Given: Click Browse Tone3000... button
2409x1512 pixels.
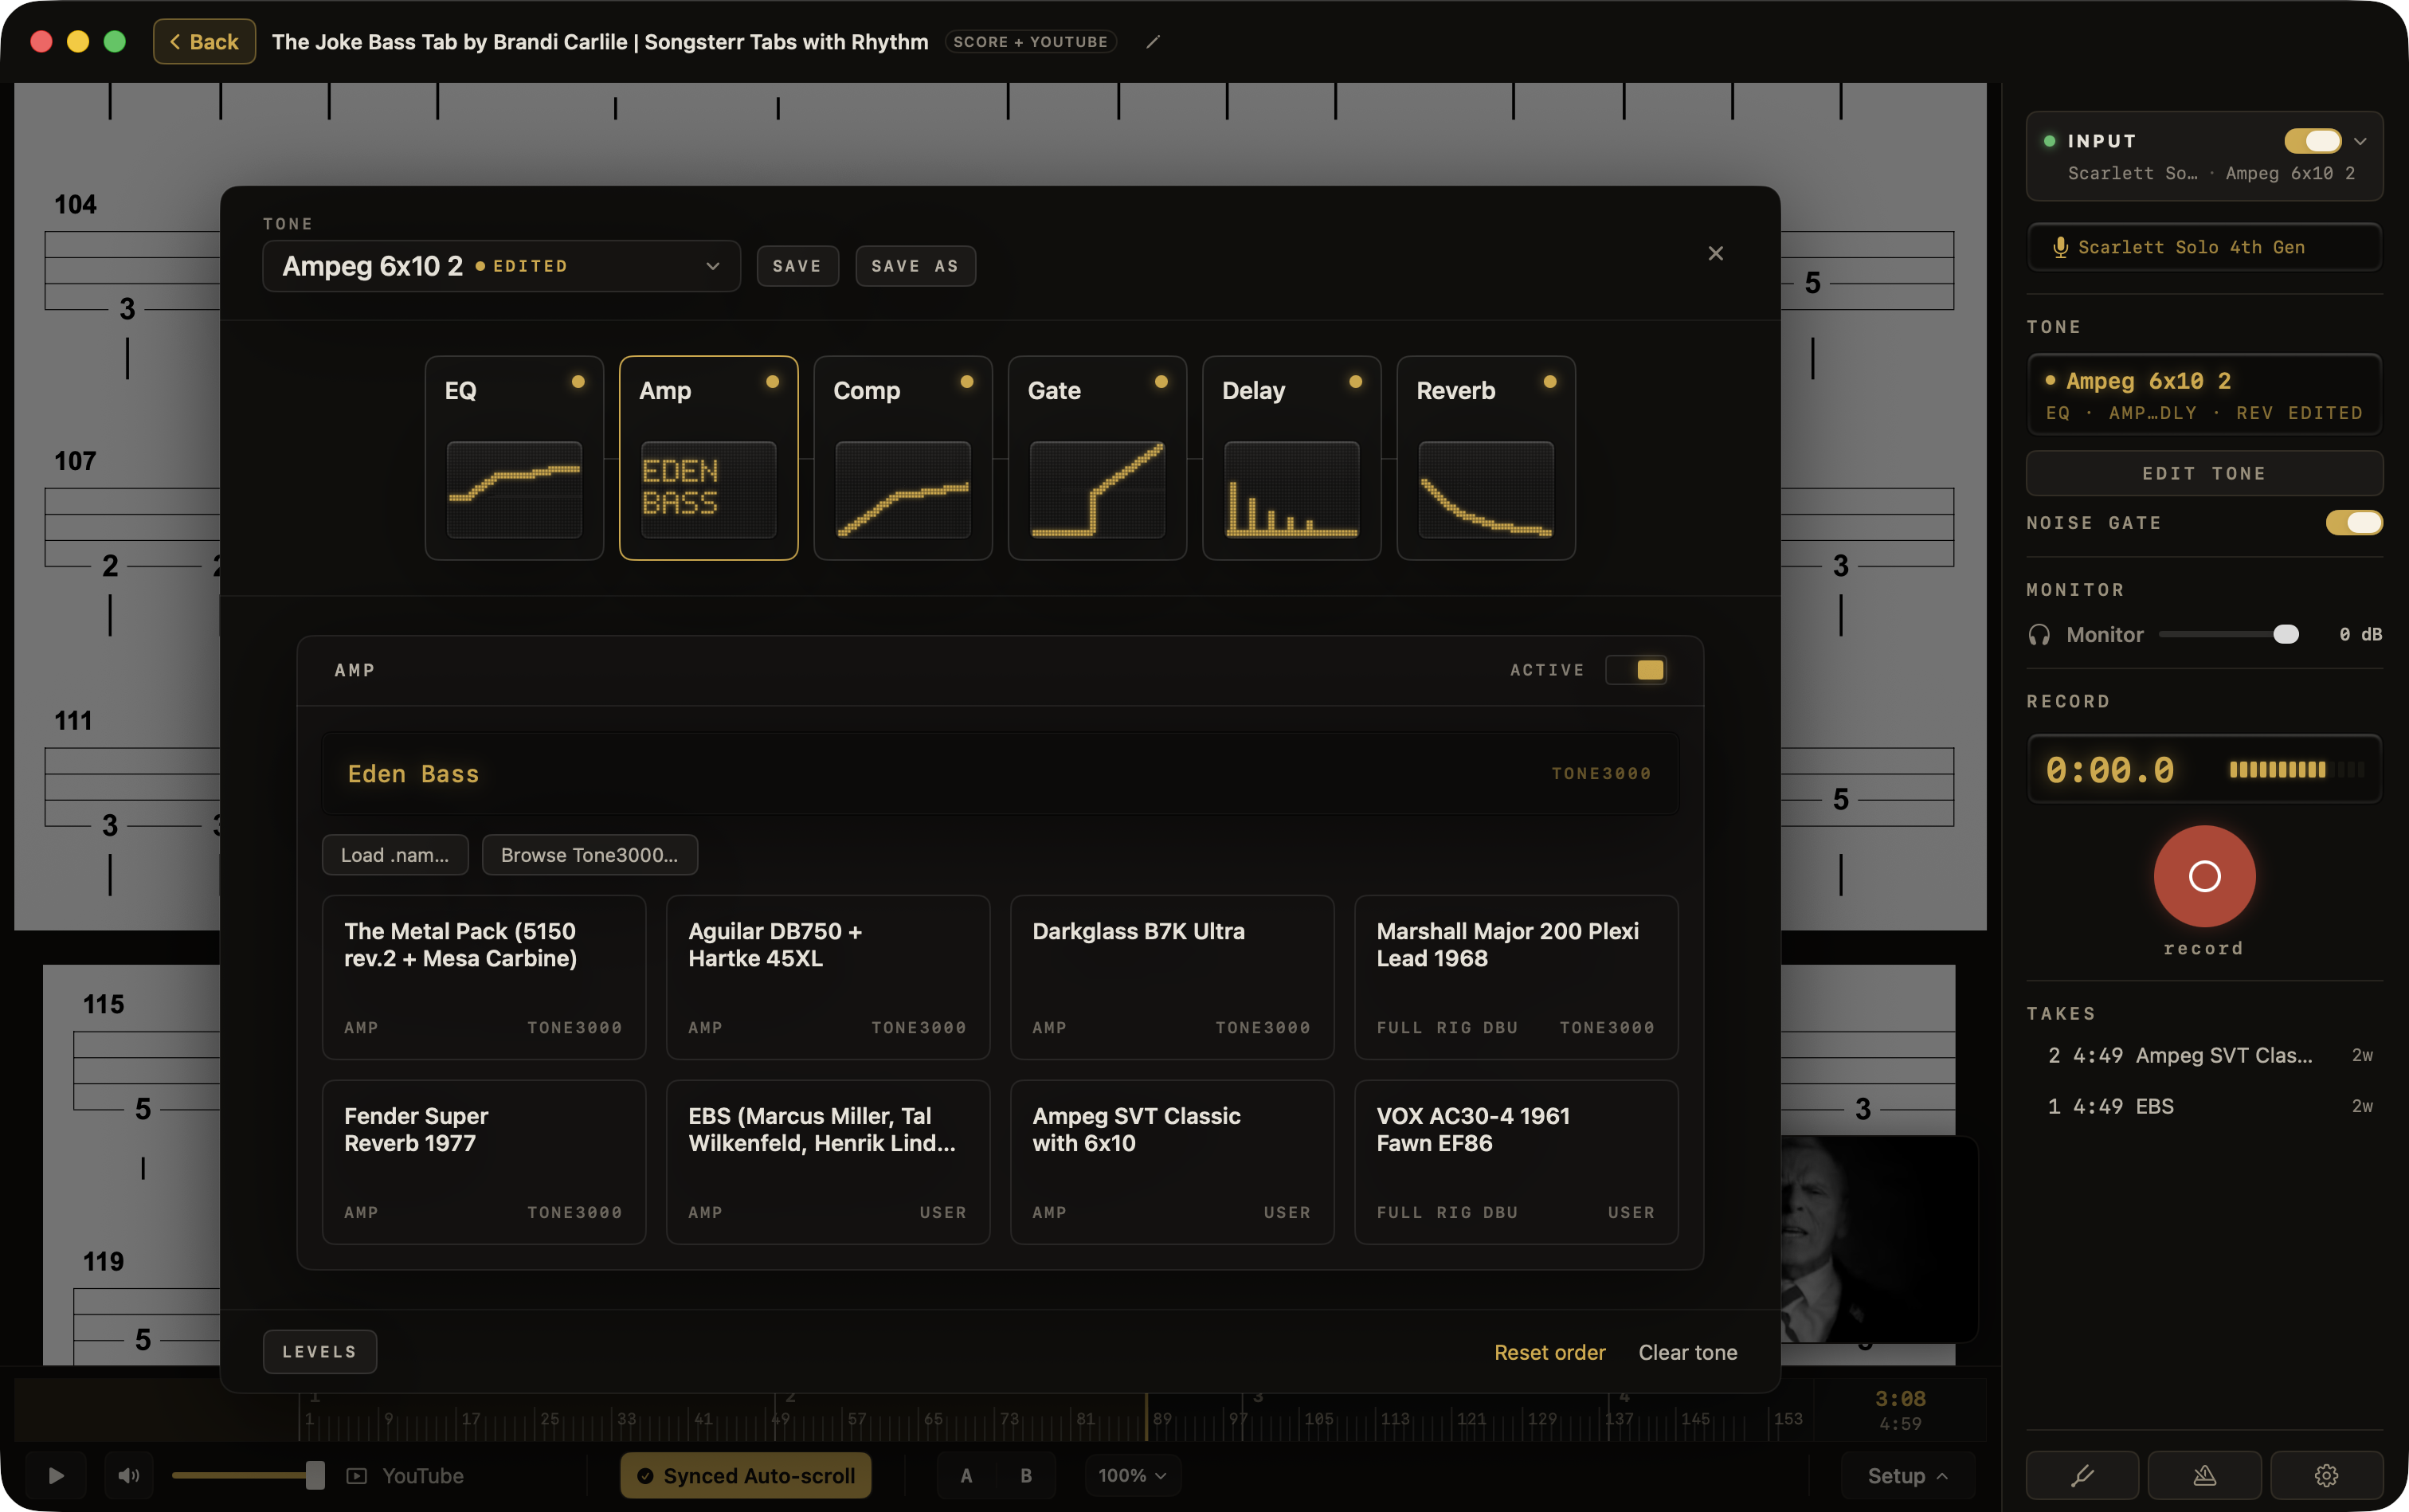Looking at the screenshot, I should 589,855.
